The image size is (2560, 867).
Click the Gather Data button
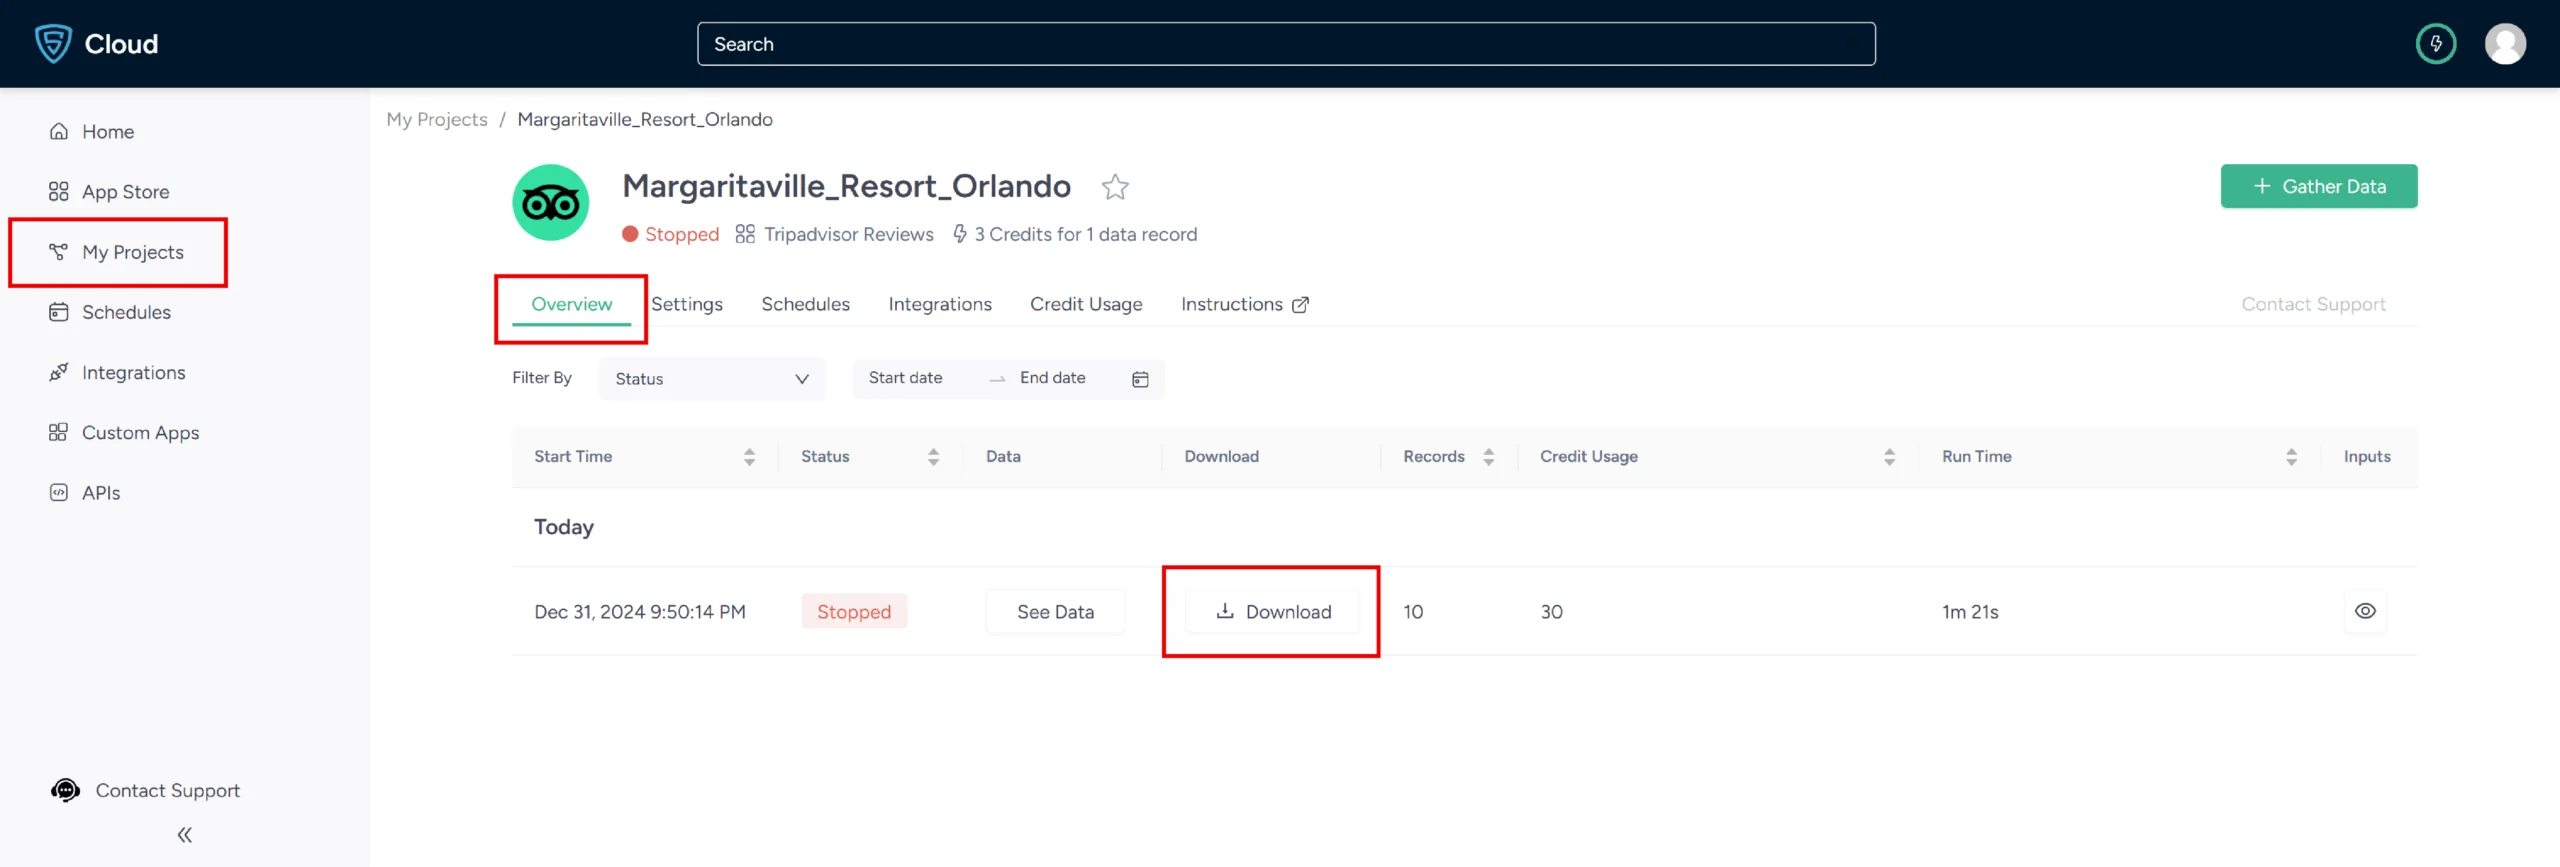2319,187
